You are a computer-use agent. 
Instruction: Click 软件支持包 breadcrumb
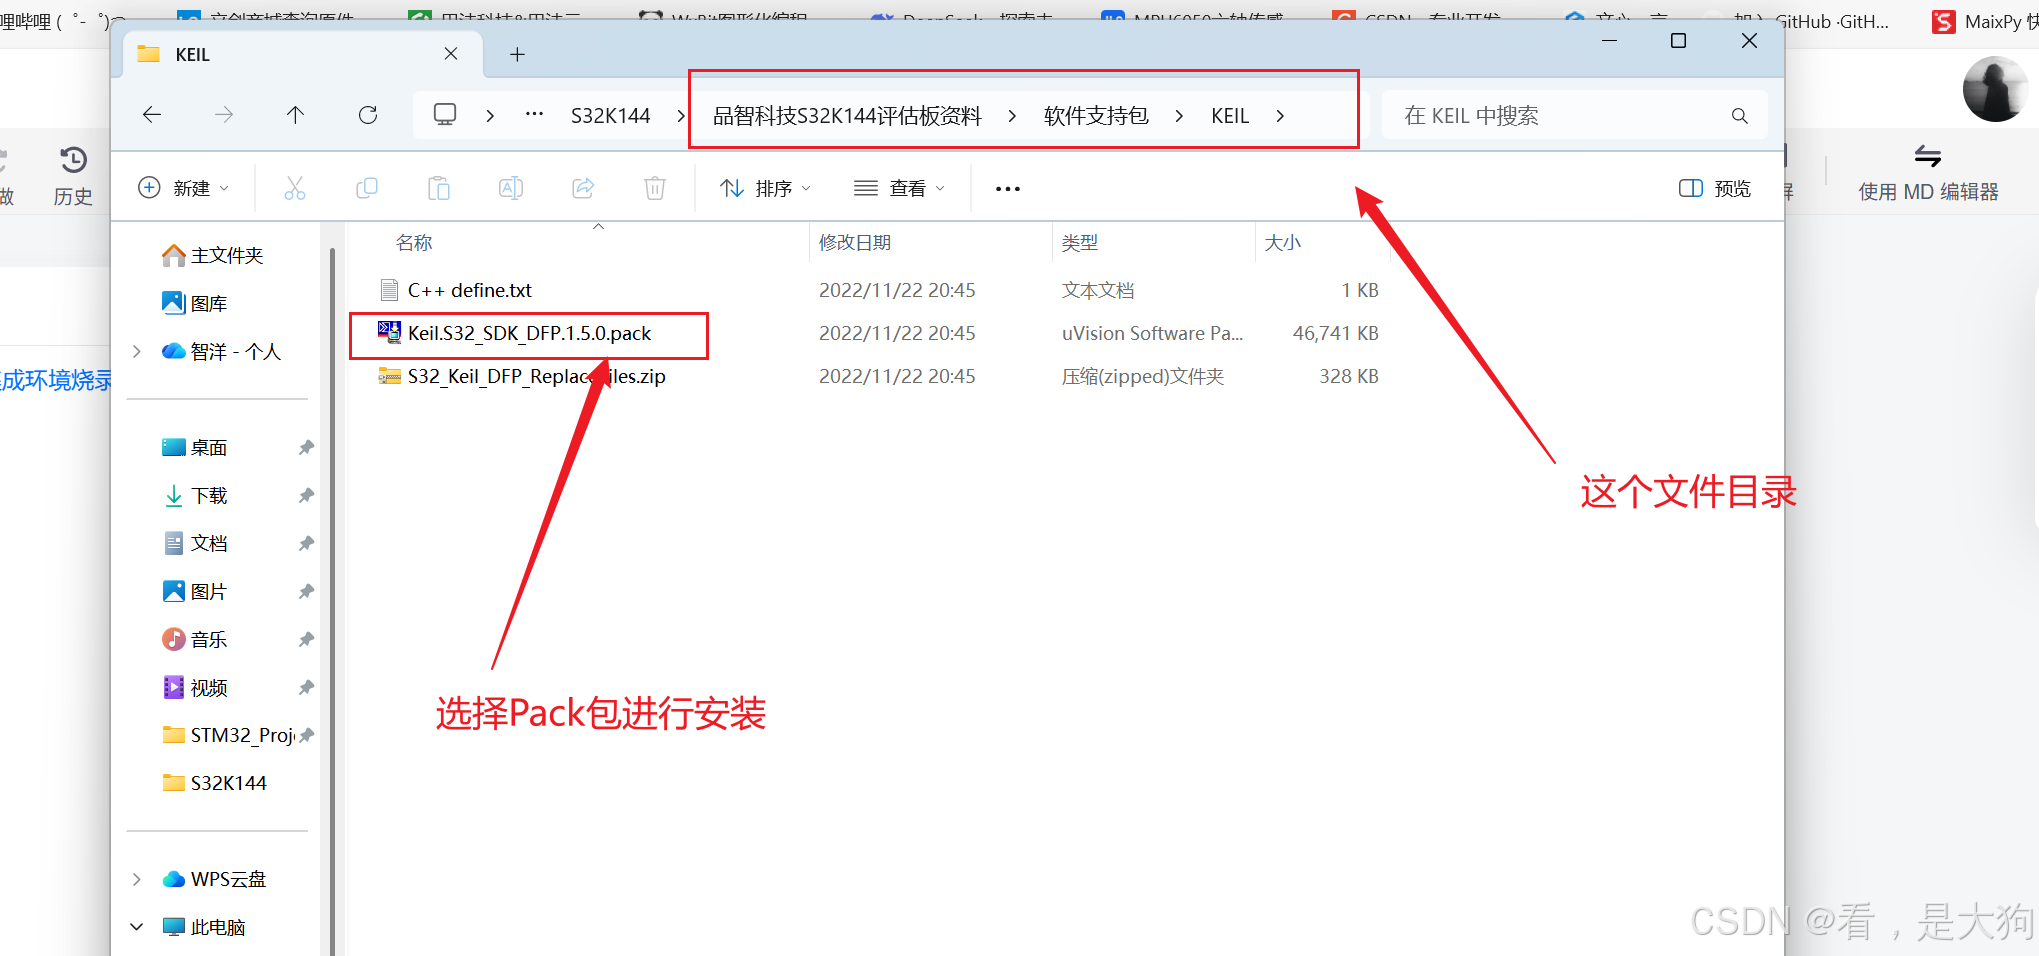pyautogui.click(x=1096, y=116)
